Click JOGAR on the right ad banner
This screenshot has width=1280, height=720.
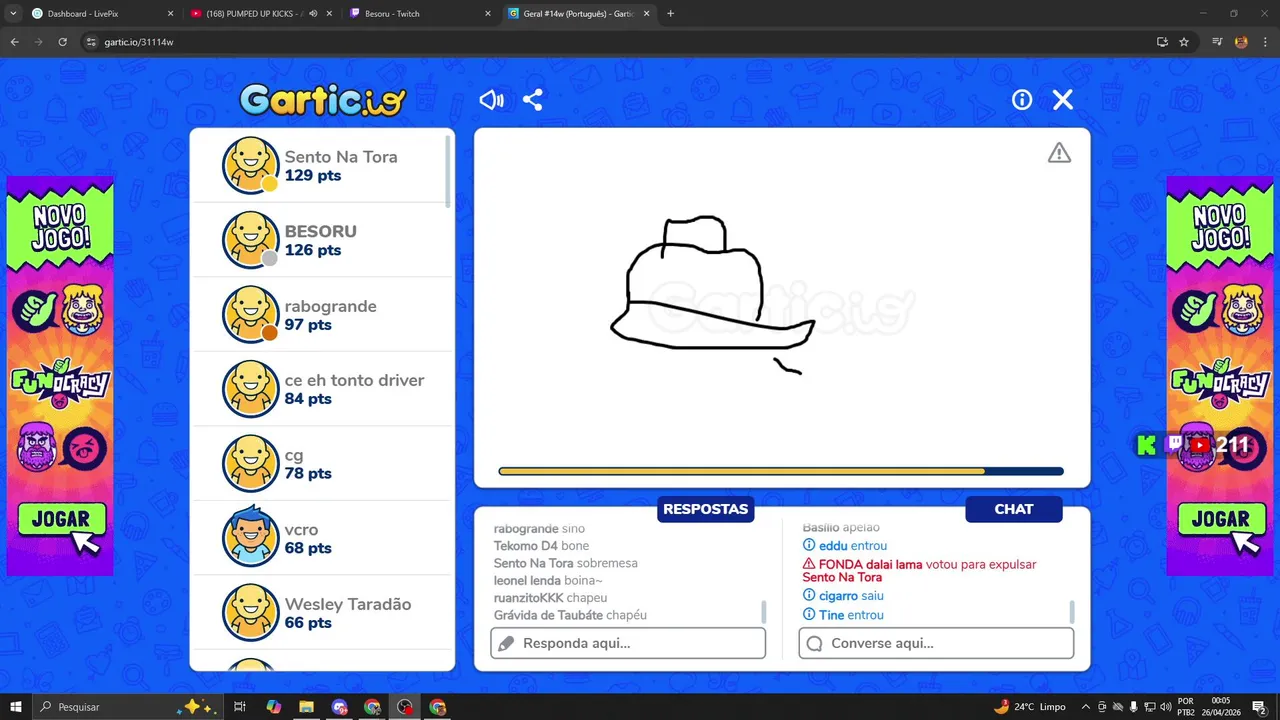(x=1220, y=520)
